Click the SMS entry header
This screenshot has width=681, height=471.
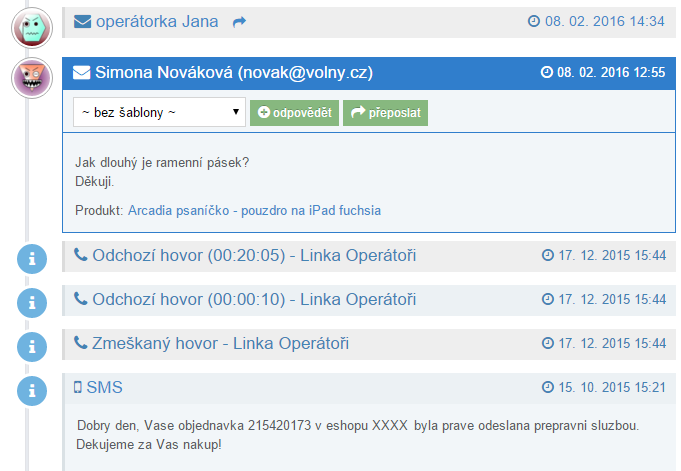(x=104, y=388)
